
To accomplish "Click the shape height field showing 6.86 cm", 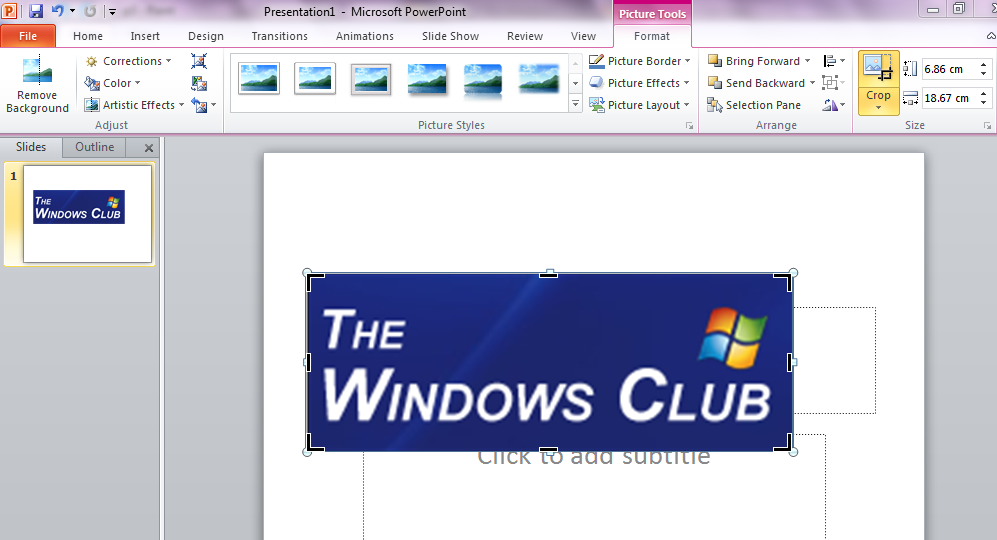I will tap(949, 69).
